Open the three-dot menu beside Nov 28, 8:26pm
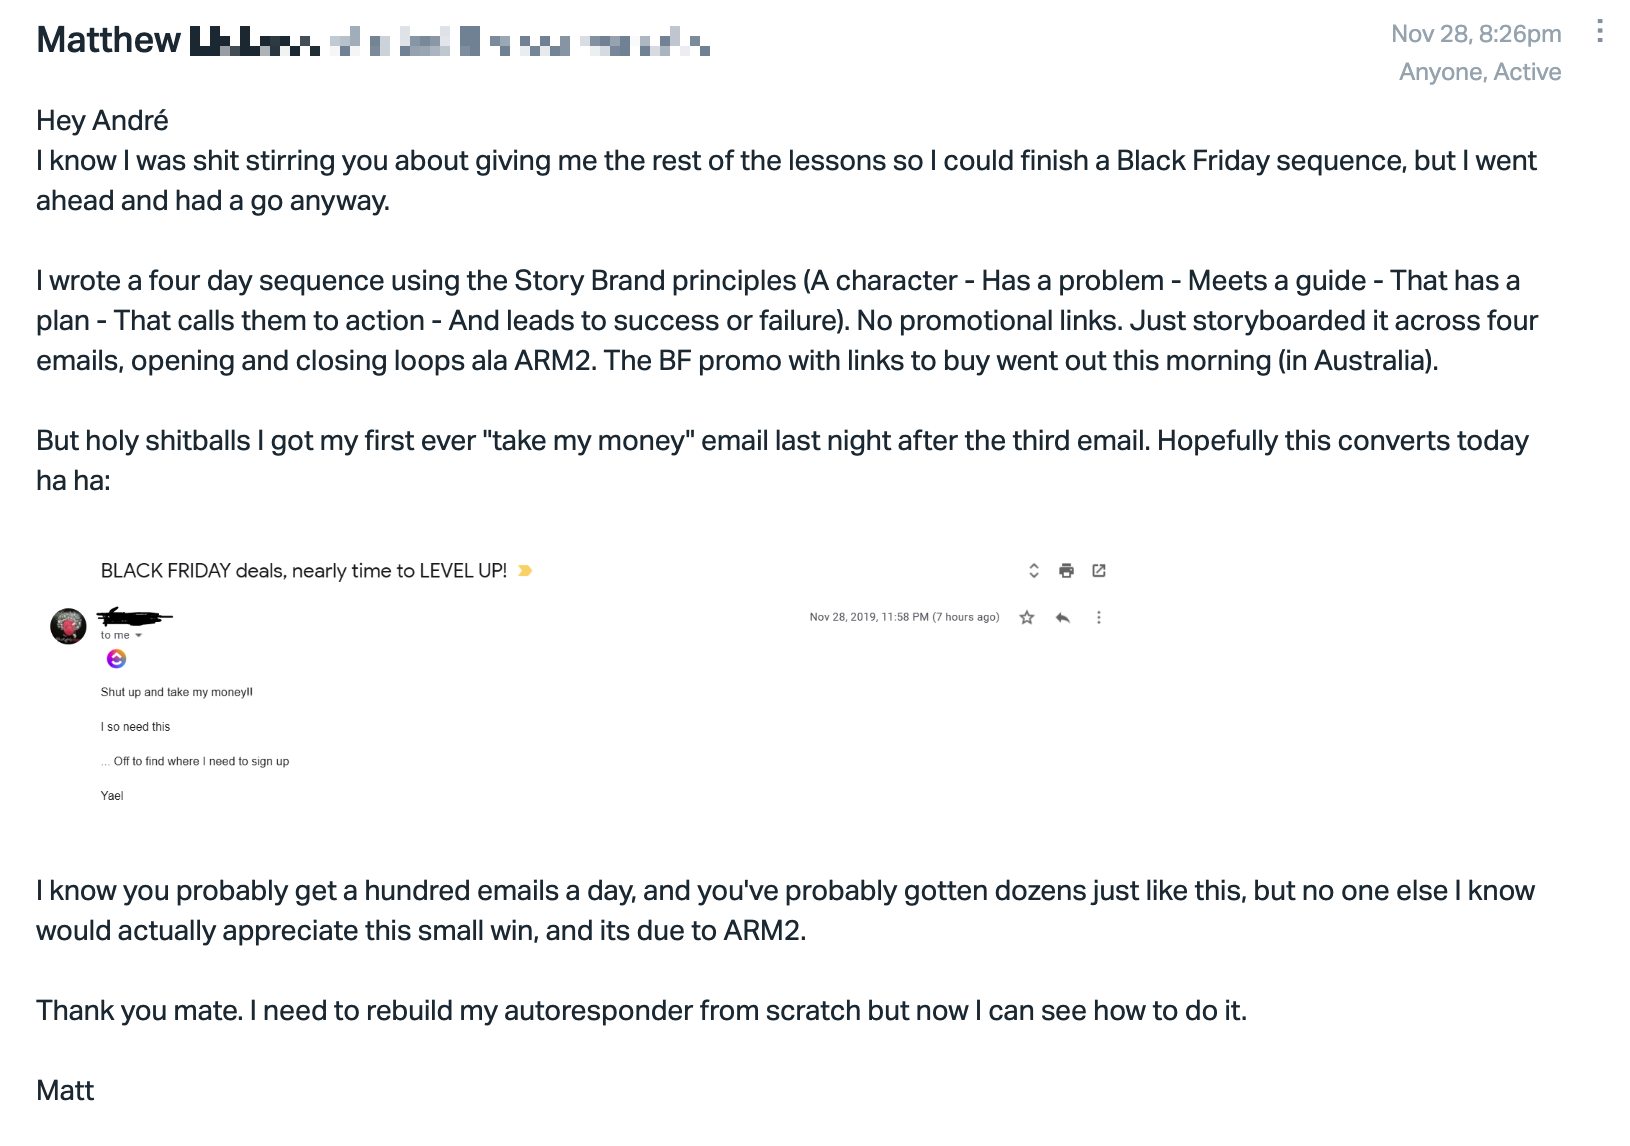 coord(1600,32)
